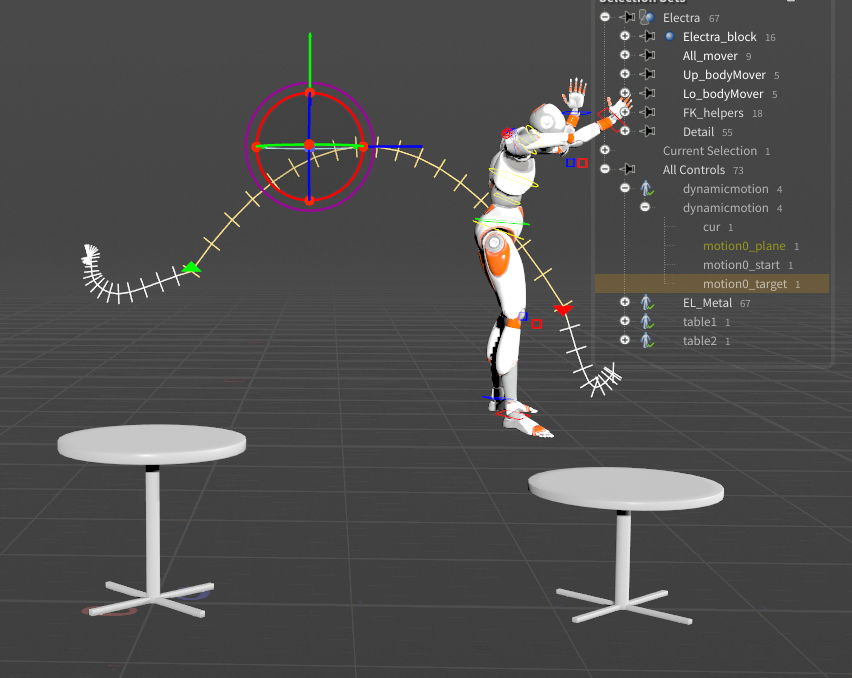Collapse the All Controls group
The image size is (852, 678).
click(x=605, y=170)
